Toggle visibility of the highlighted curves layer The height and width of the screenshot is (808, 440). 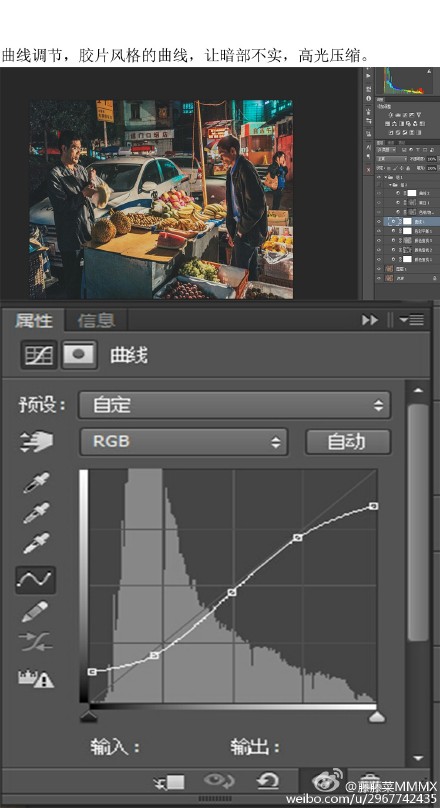coord(379,222)
